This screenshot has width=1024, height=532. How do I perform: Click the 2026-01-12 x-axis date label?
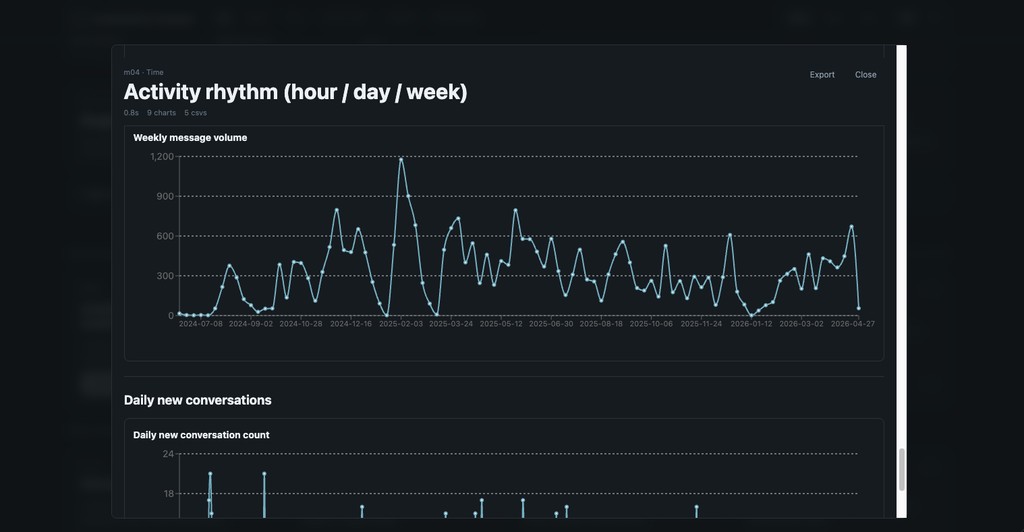pos(751,324)
